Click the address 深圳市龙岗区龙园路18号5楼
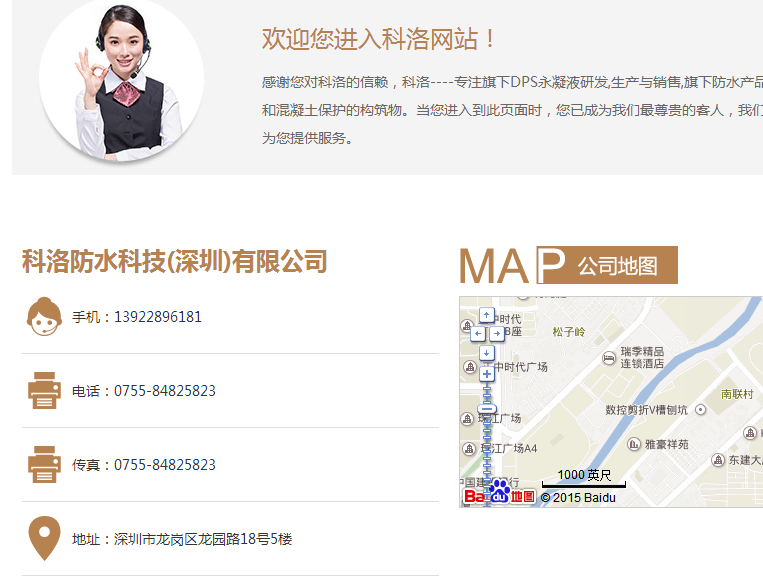 pyautogui.click(x=203, y=539)
